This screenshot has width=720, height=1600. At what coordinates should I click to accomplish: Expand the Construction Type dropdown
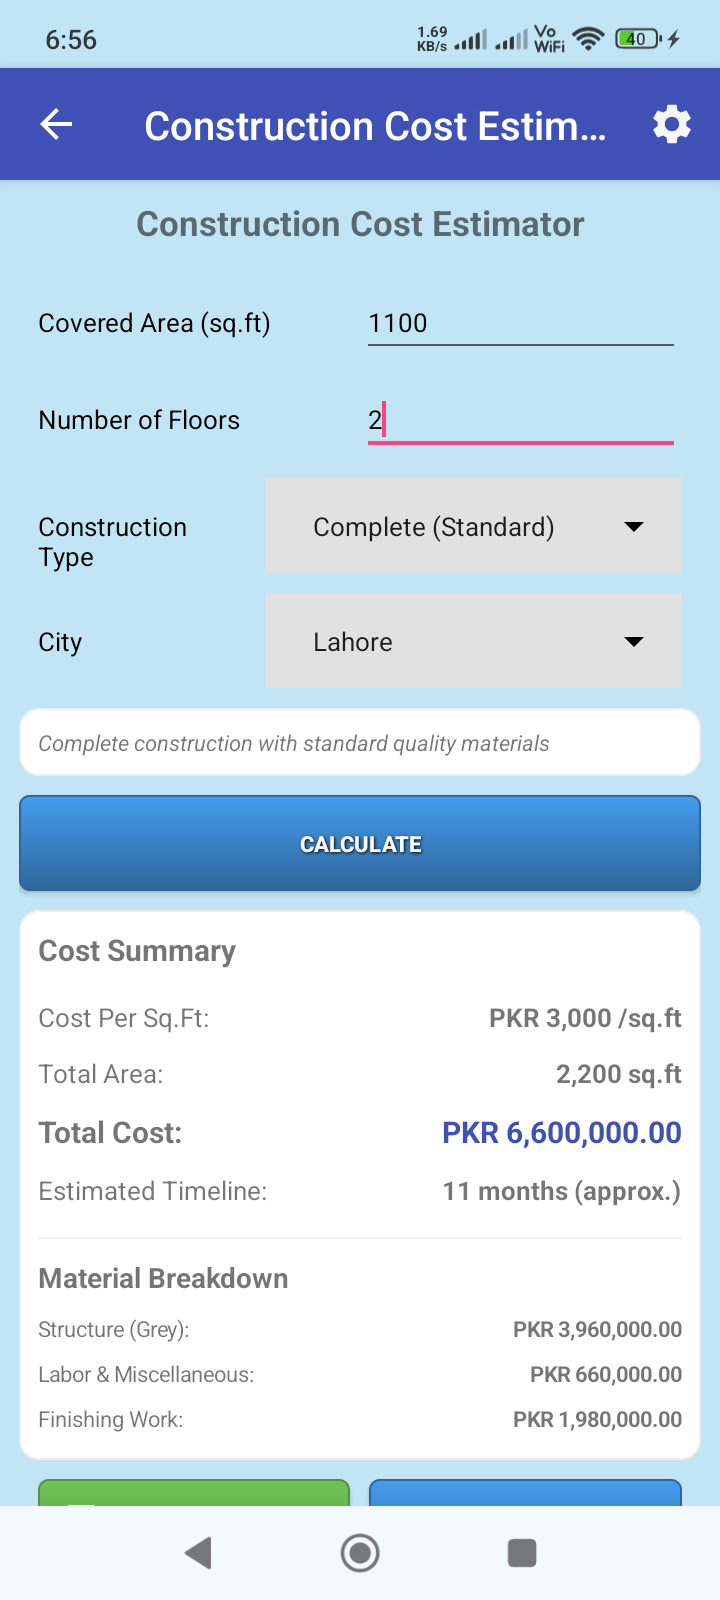pos(473,526)
